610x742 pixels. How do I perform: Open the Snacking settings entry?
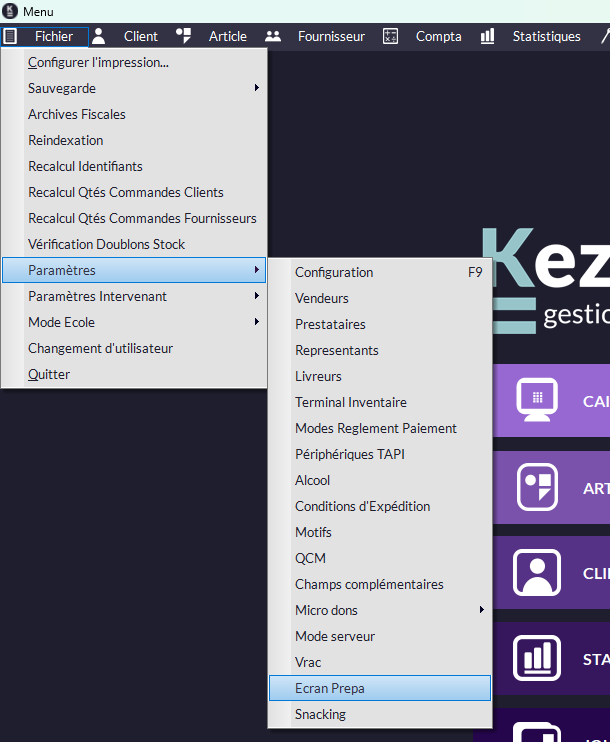point(320,714)
